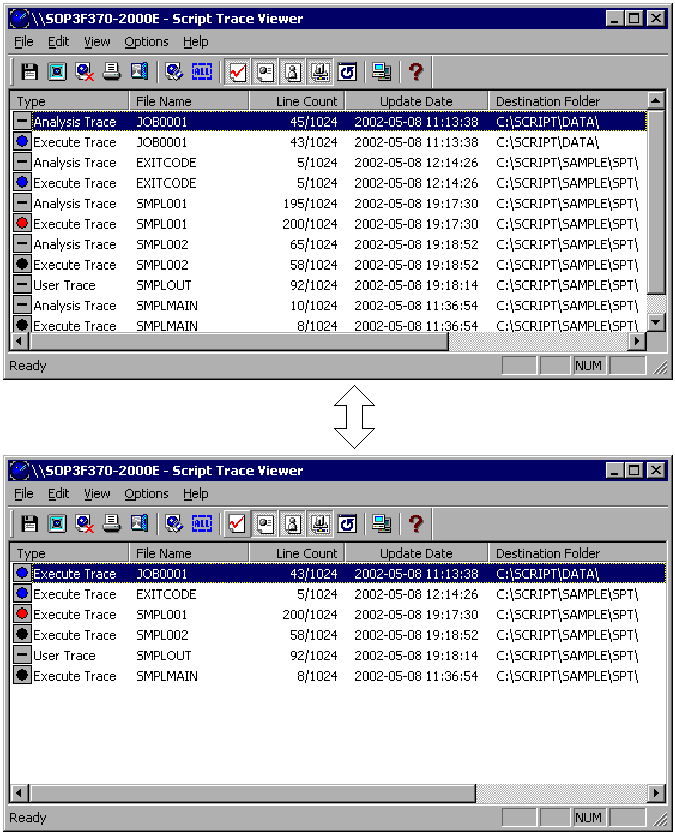675x834 pixels.
Task: Click the down scroll arrow in upper window list
Action: pos(656,322)
